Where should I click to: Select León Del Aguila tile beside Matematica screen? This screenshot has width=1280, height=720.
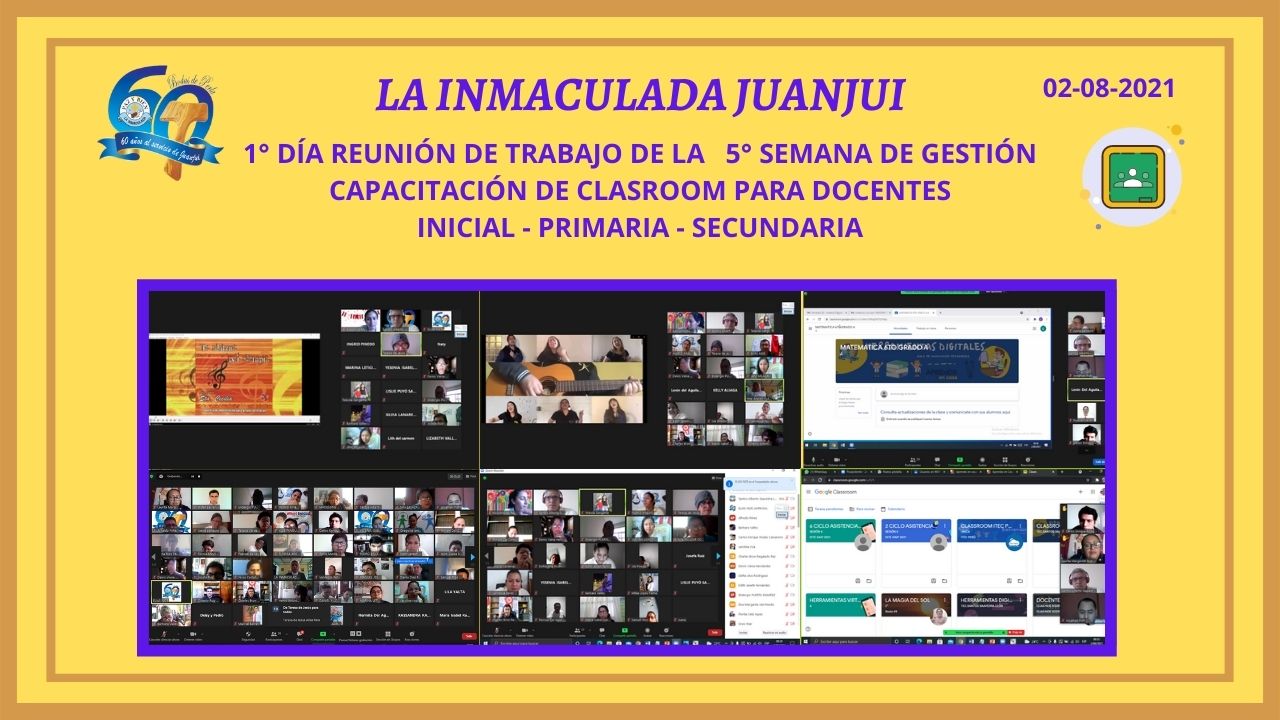(x=1086, y=390)
